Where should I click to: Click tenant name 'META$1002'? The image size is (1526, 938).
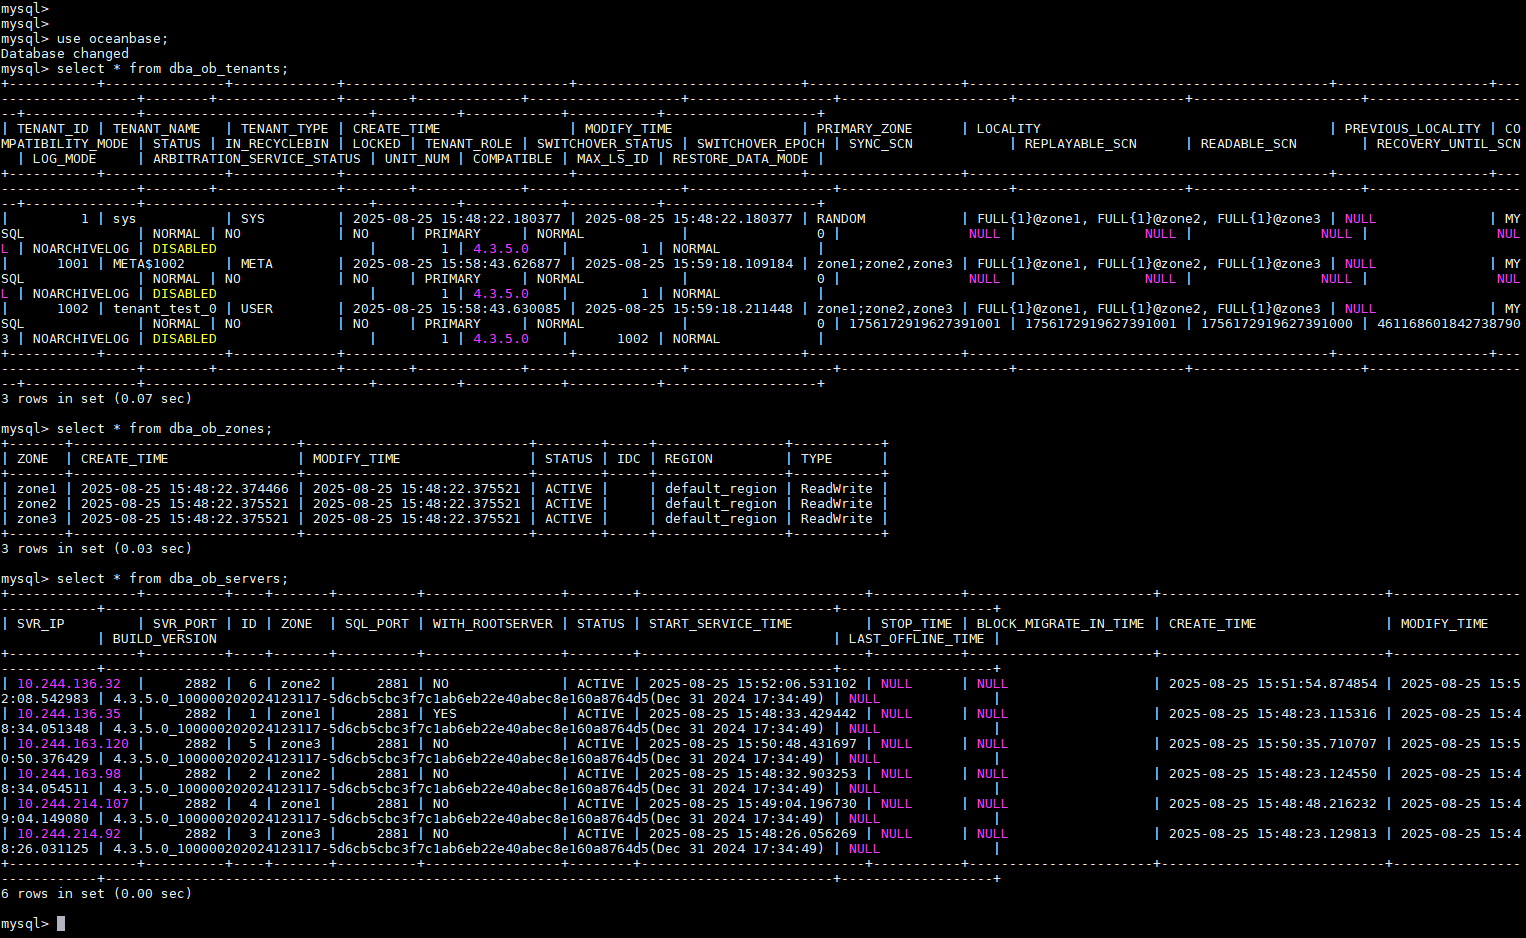click(x=149, y=264)
